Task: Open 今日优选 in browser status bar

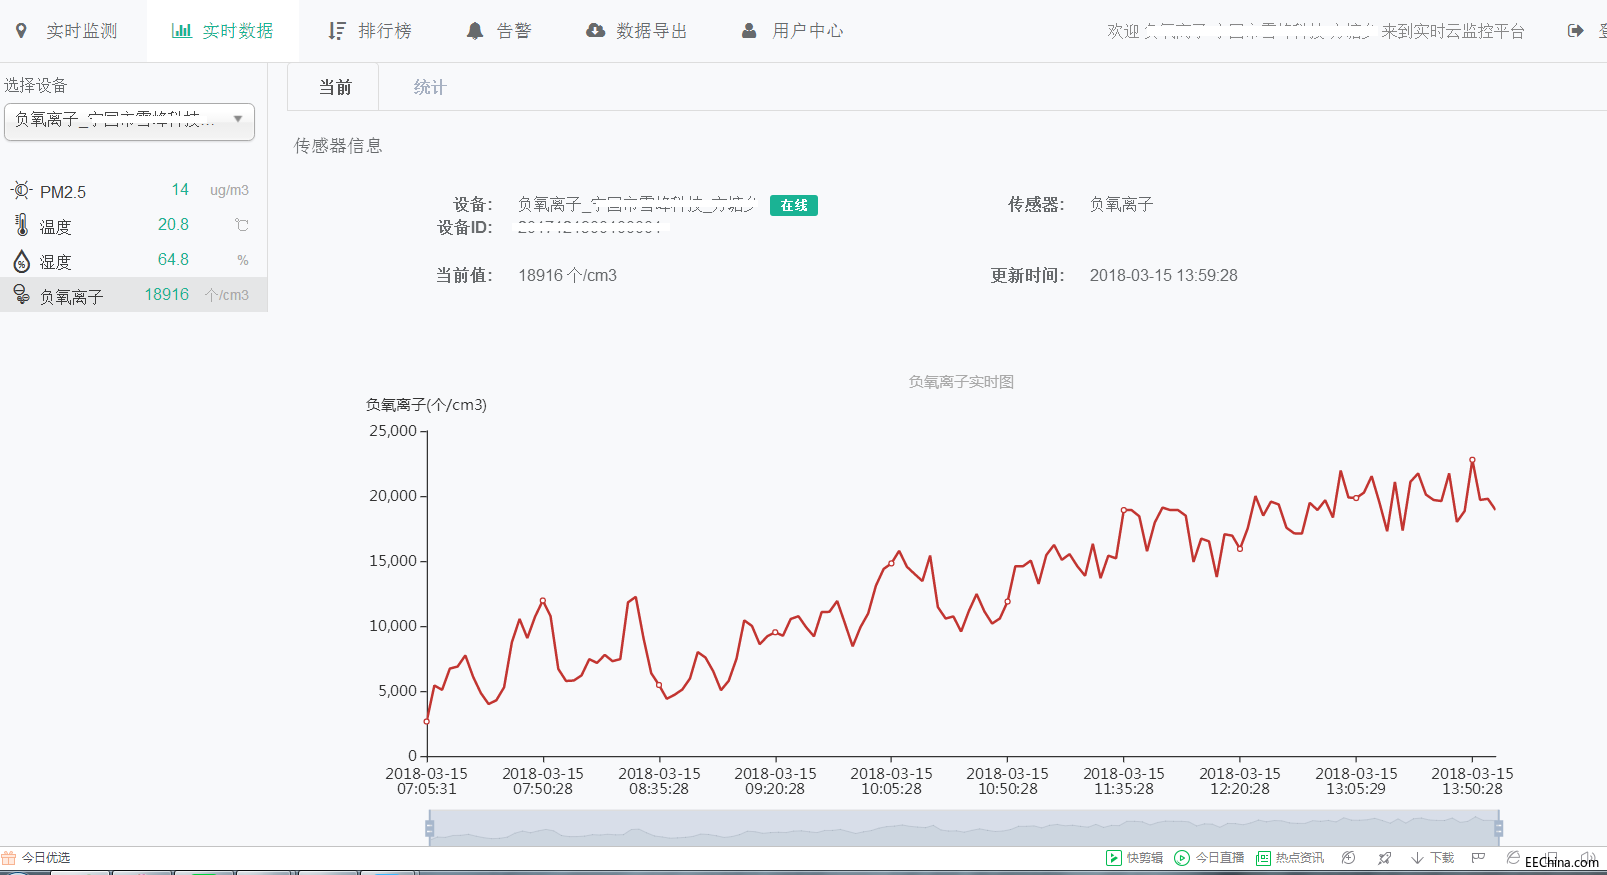Action: (x=46, y=857)
